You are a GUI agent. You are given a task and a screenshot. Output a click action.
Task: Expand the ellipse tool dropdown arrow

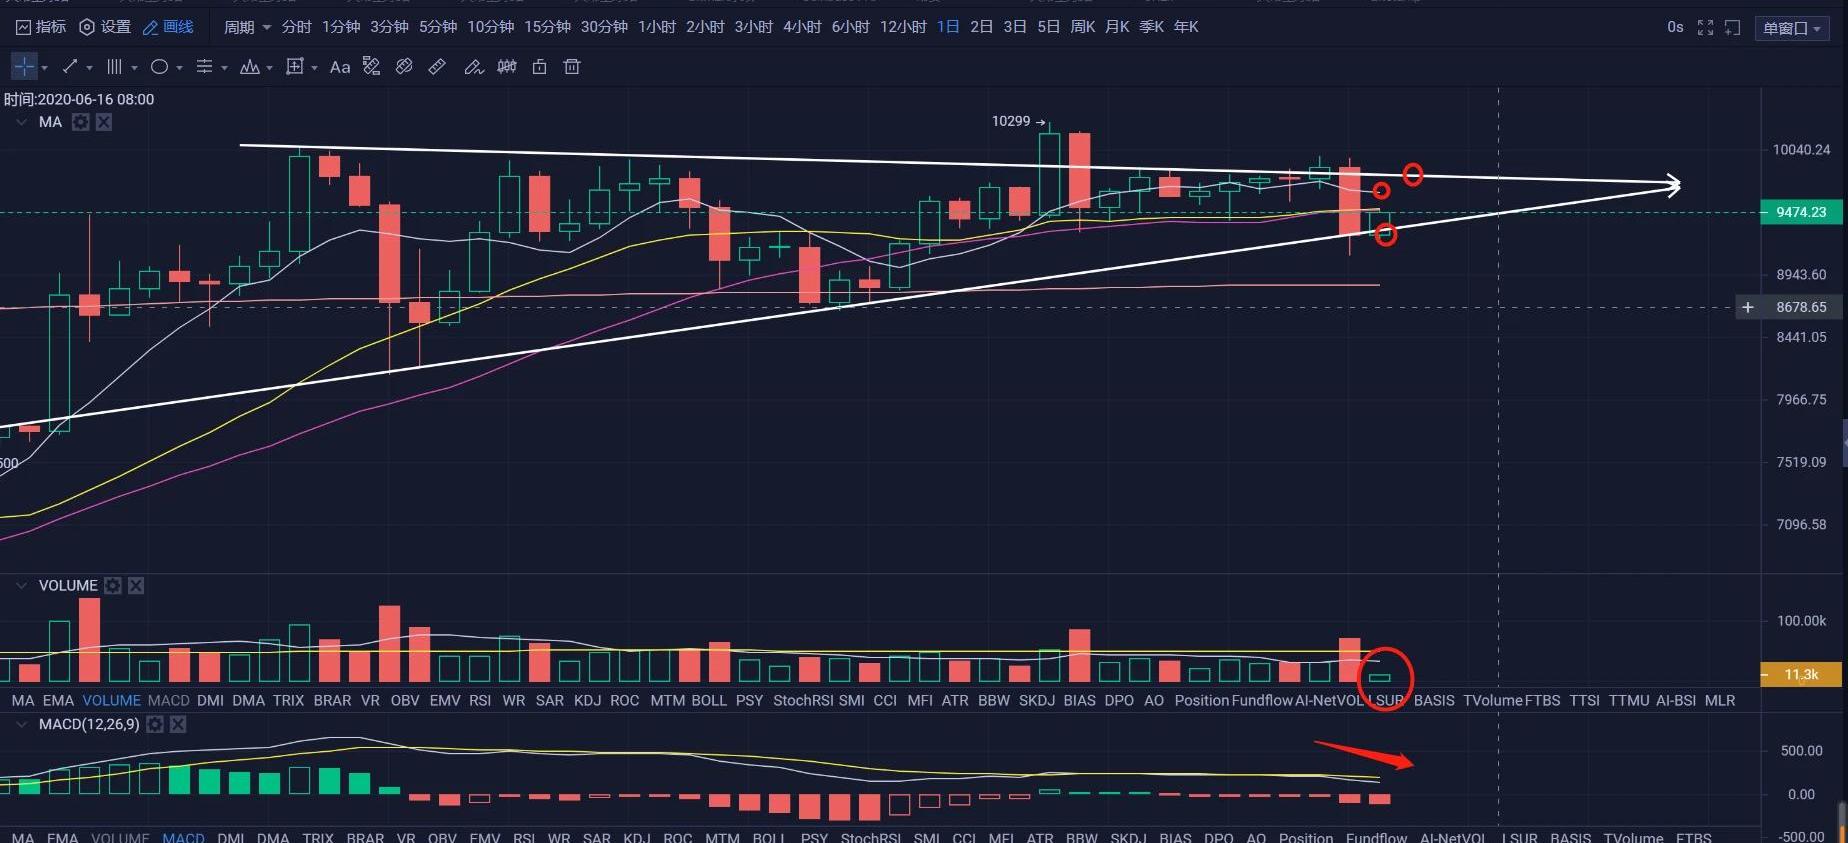click(x=179, y=68)
